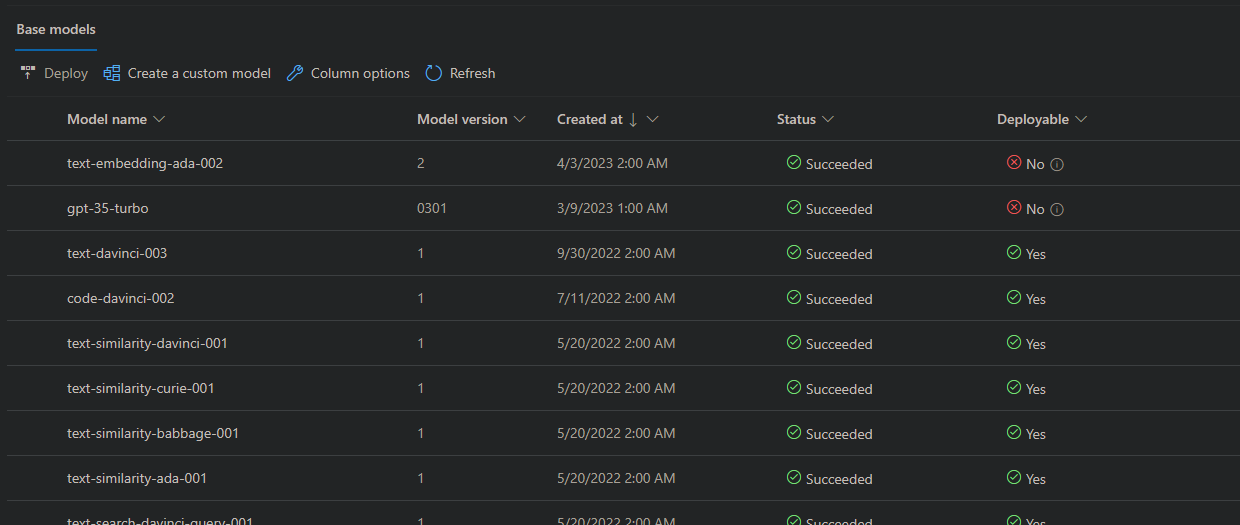The height and width of the screenshot is (525, 1240).
Task: Click info icon beside gpt-35-turbo Deployable No
Action: tap(1057, 210)
